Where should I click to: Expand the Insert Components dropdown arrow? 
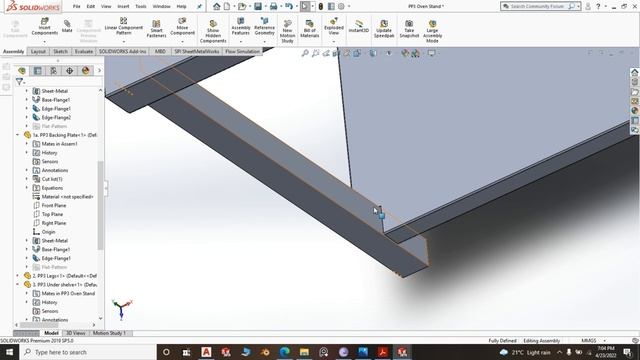tap(44, 42)
